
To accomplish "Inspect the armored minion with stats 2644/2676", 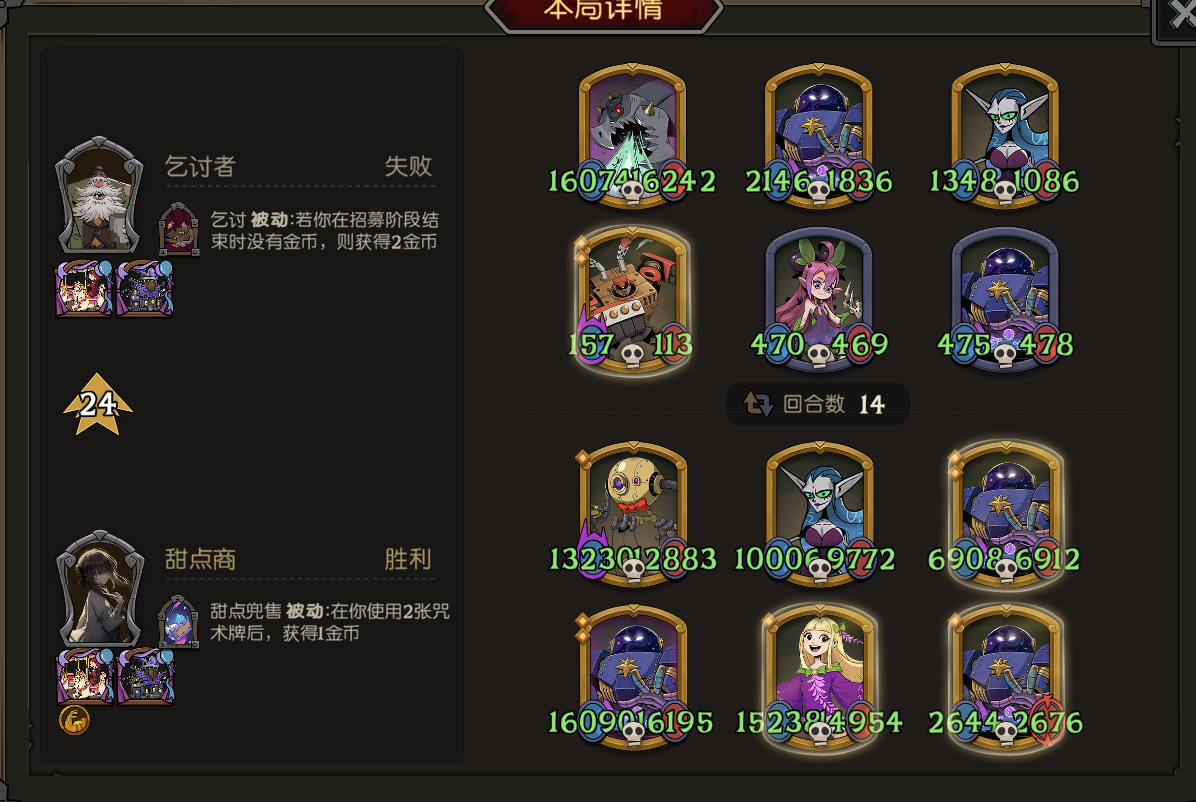I will point(1005,678).
